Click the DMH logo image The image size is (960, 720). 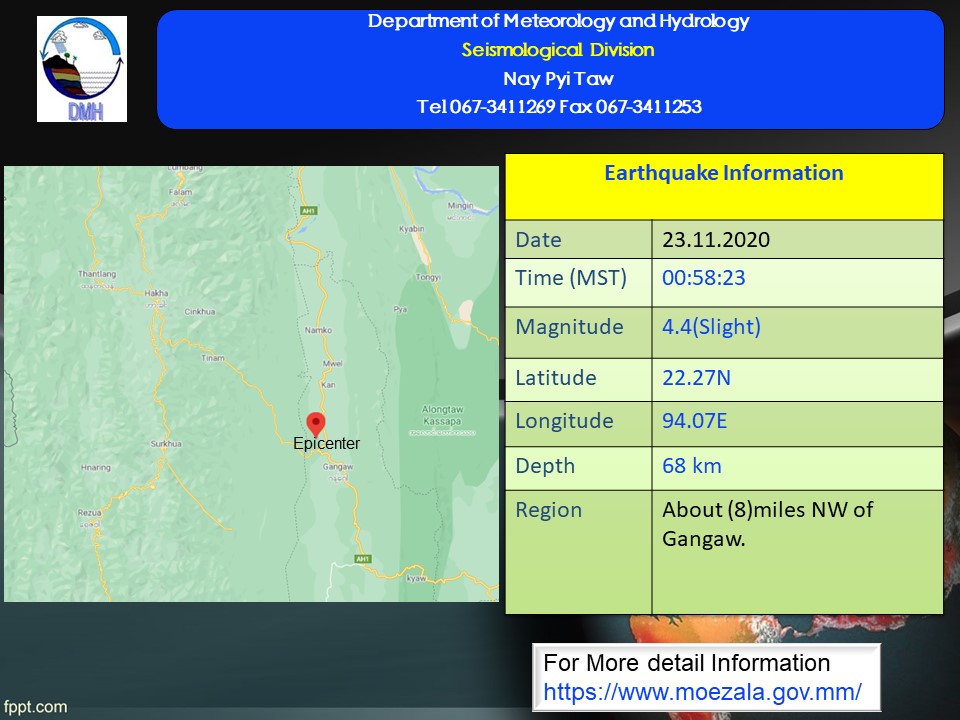(82, 69)
